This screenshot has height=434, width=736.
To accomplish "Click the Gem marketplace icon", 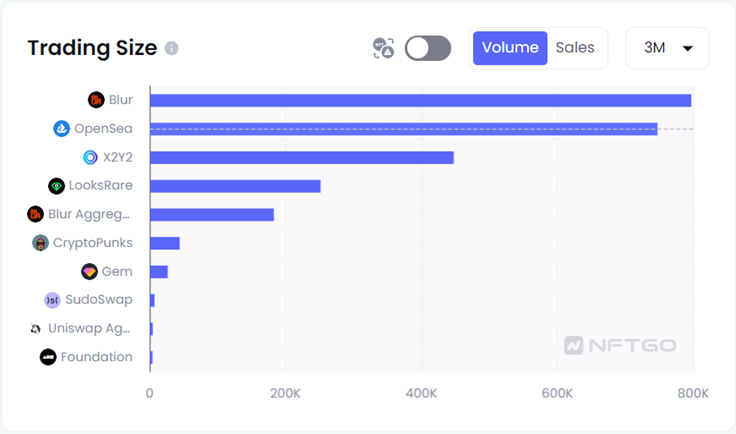I will click(89, 272).
